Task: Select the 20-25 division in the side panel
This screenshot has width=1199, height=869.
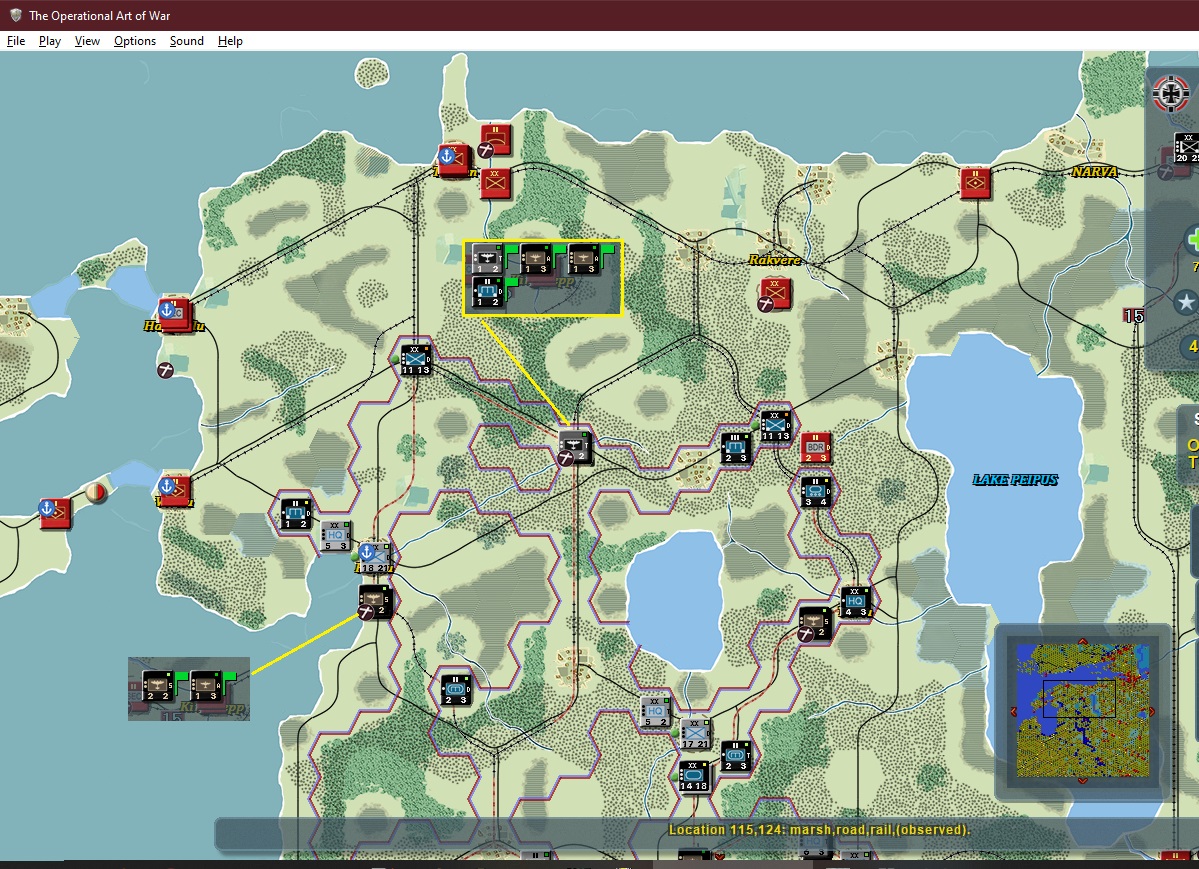Action: (x=1186, y=148)
